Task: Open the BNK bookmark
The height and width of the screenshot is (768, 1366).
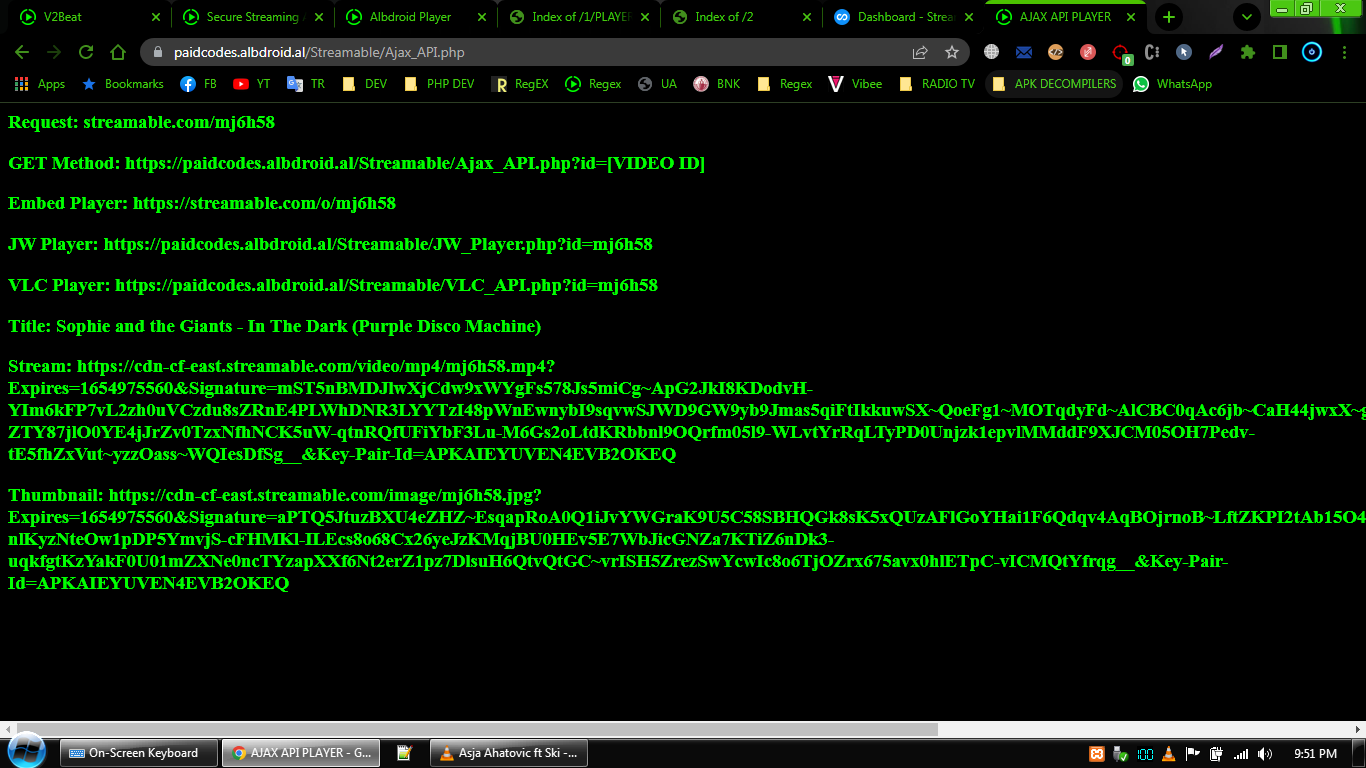Action: (x=717, y=84)
